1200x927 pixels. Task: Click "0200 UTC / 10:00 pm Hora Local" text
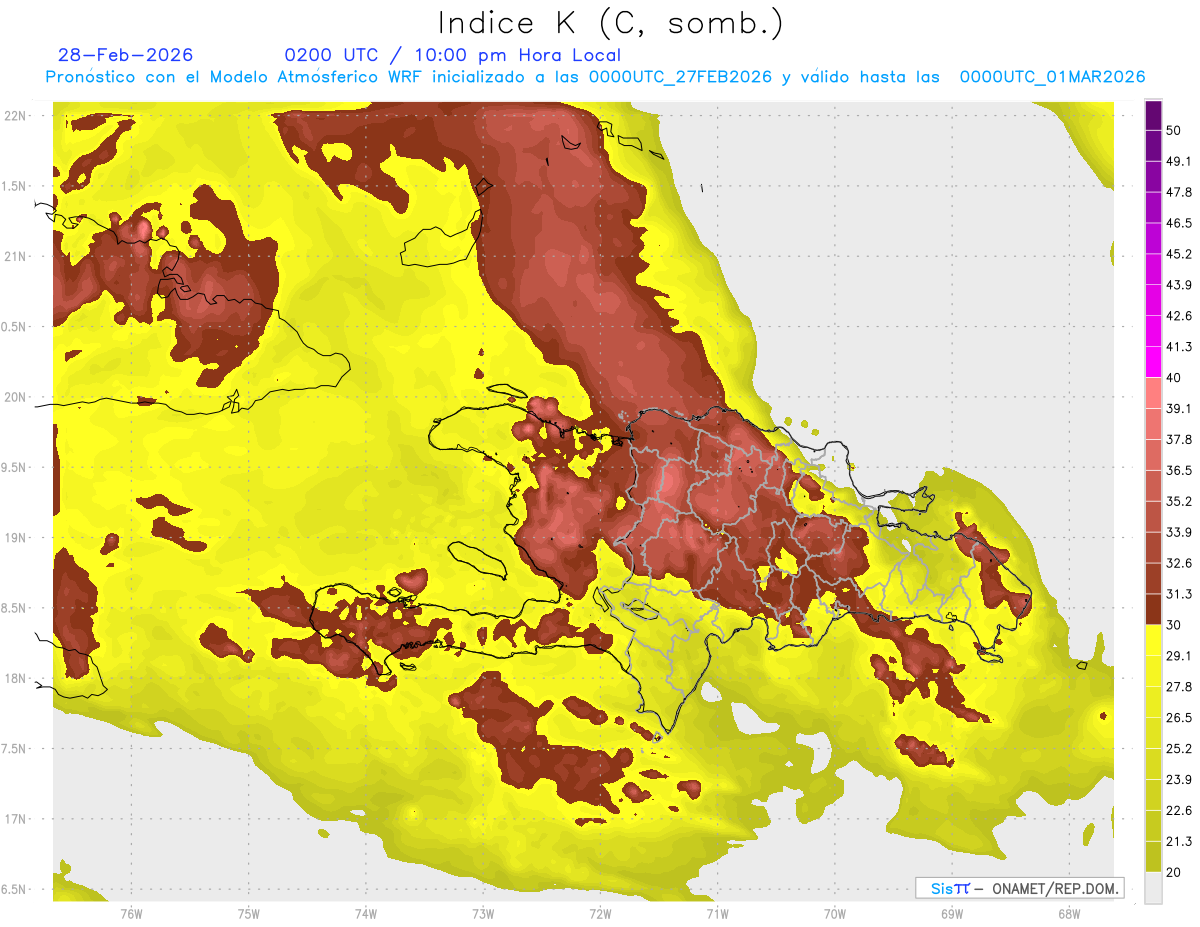(453, 55)
